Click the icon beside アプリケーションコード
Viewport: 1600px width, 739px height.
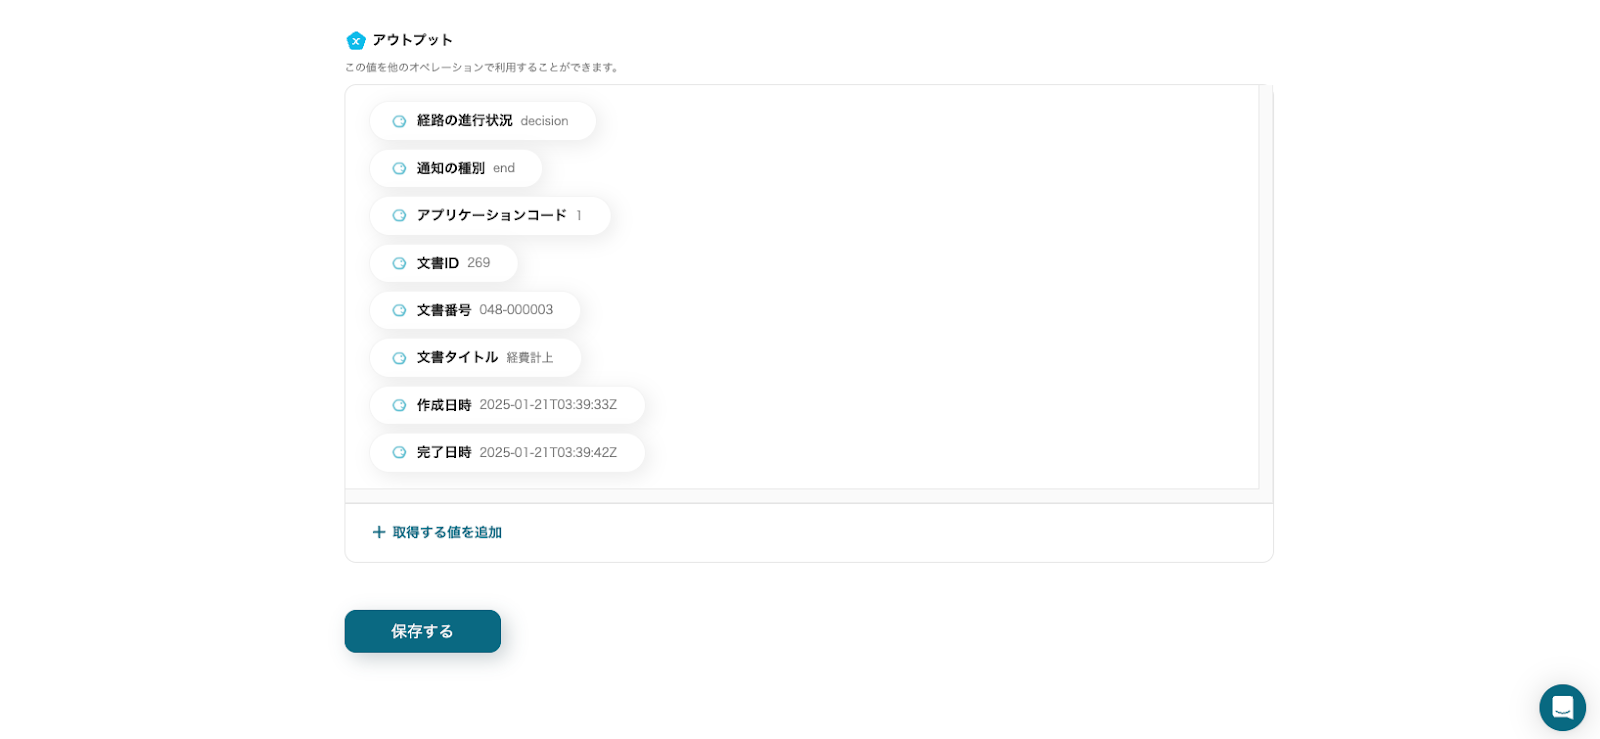click(399, 216)
